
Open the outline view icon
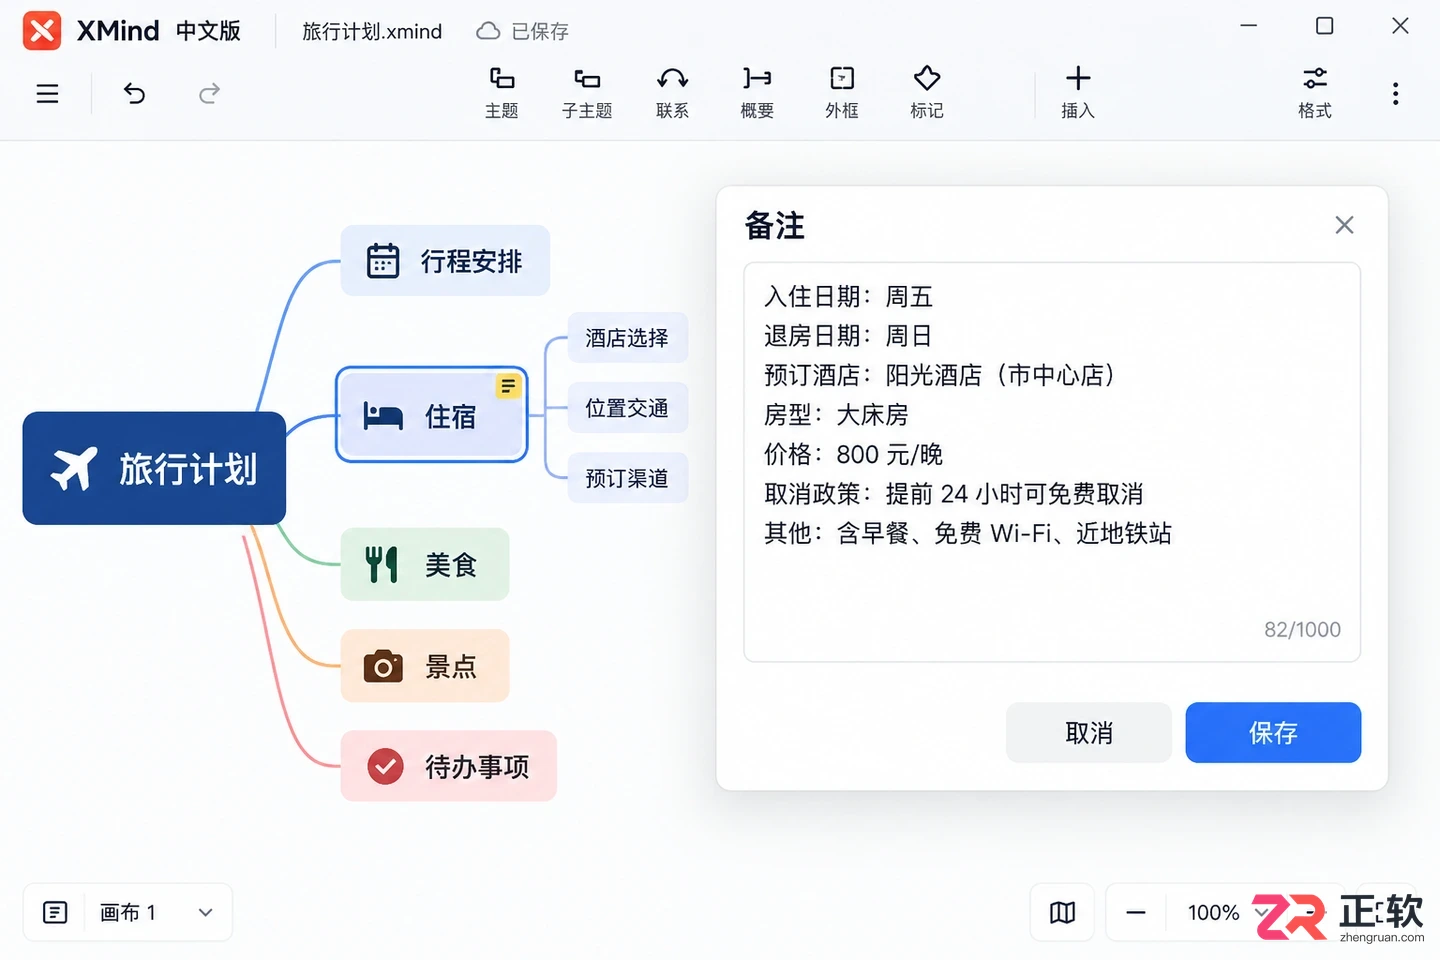tap(55, 912)
